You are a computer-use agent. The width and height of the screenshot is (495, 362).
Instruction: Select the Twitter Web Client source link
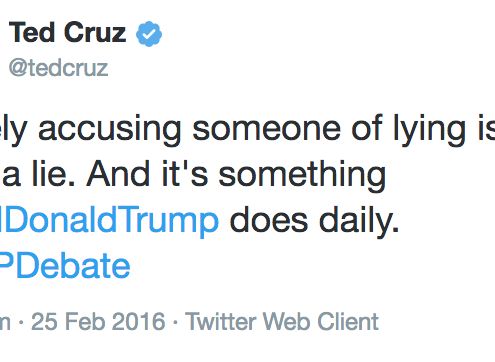coord(282,321)
